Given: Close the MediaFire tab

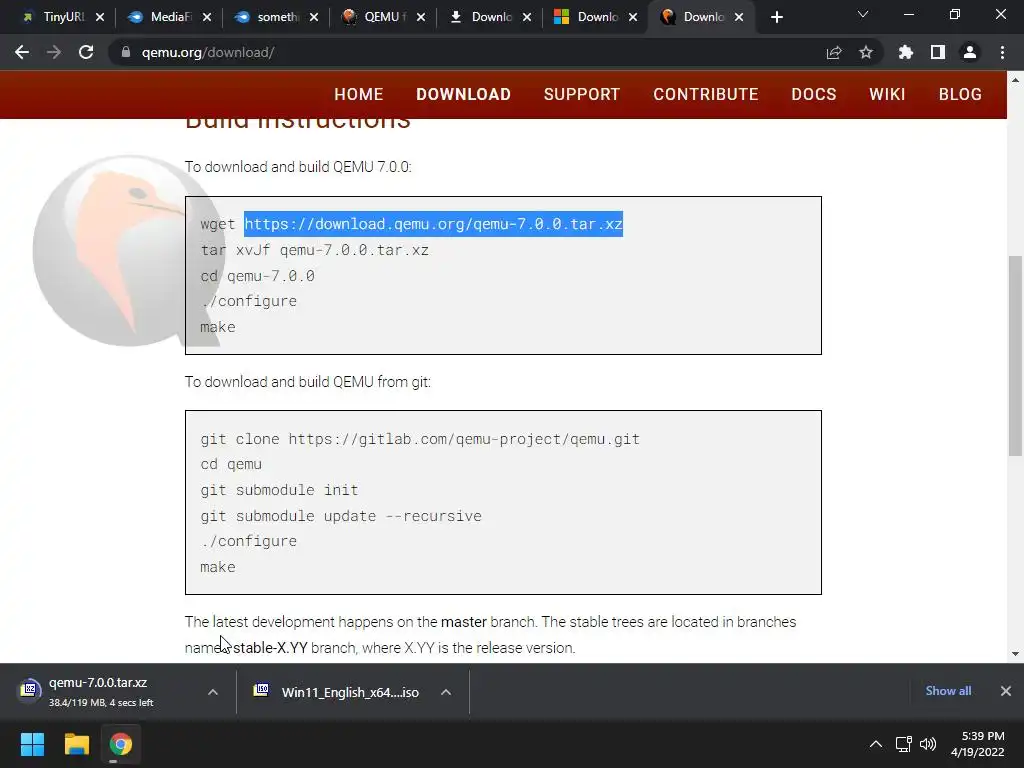Looking at the screenshot, I should coord(207,17).
